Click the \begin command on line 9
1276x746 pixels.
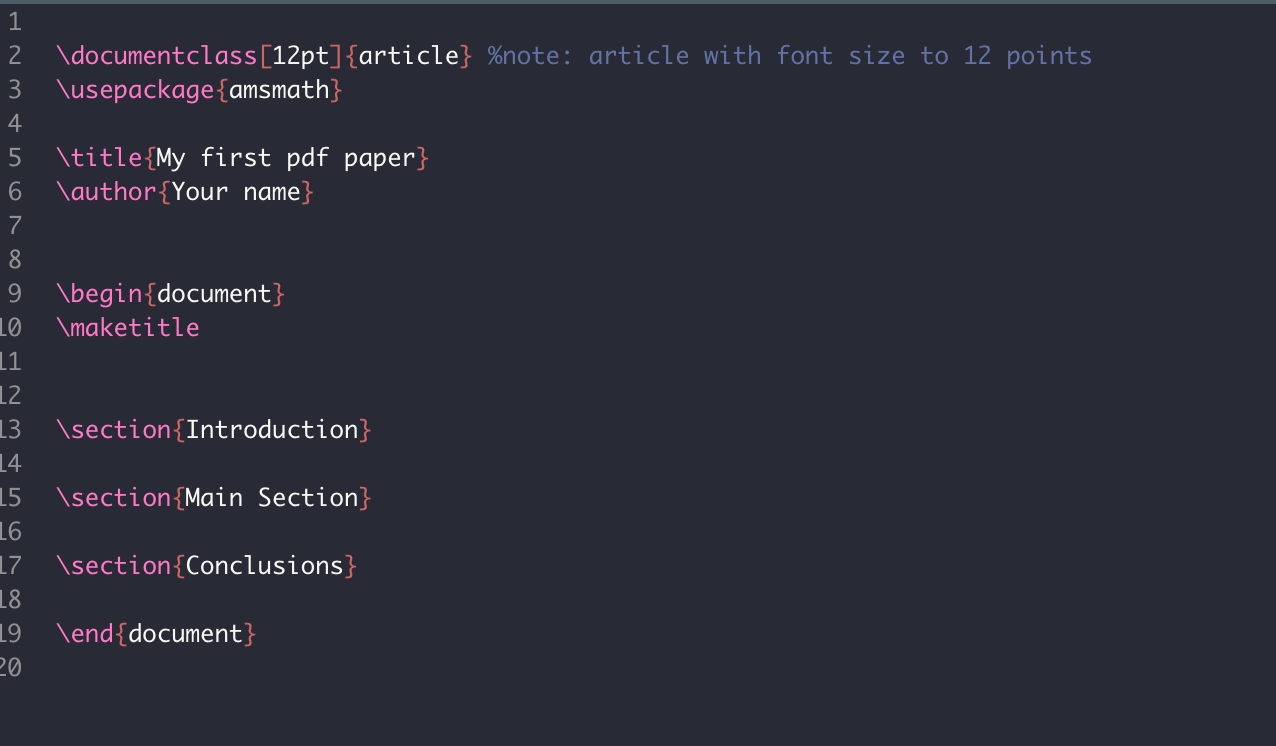[x=99, y=294]
